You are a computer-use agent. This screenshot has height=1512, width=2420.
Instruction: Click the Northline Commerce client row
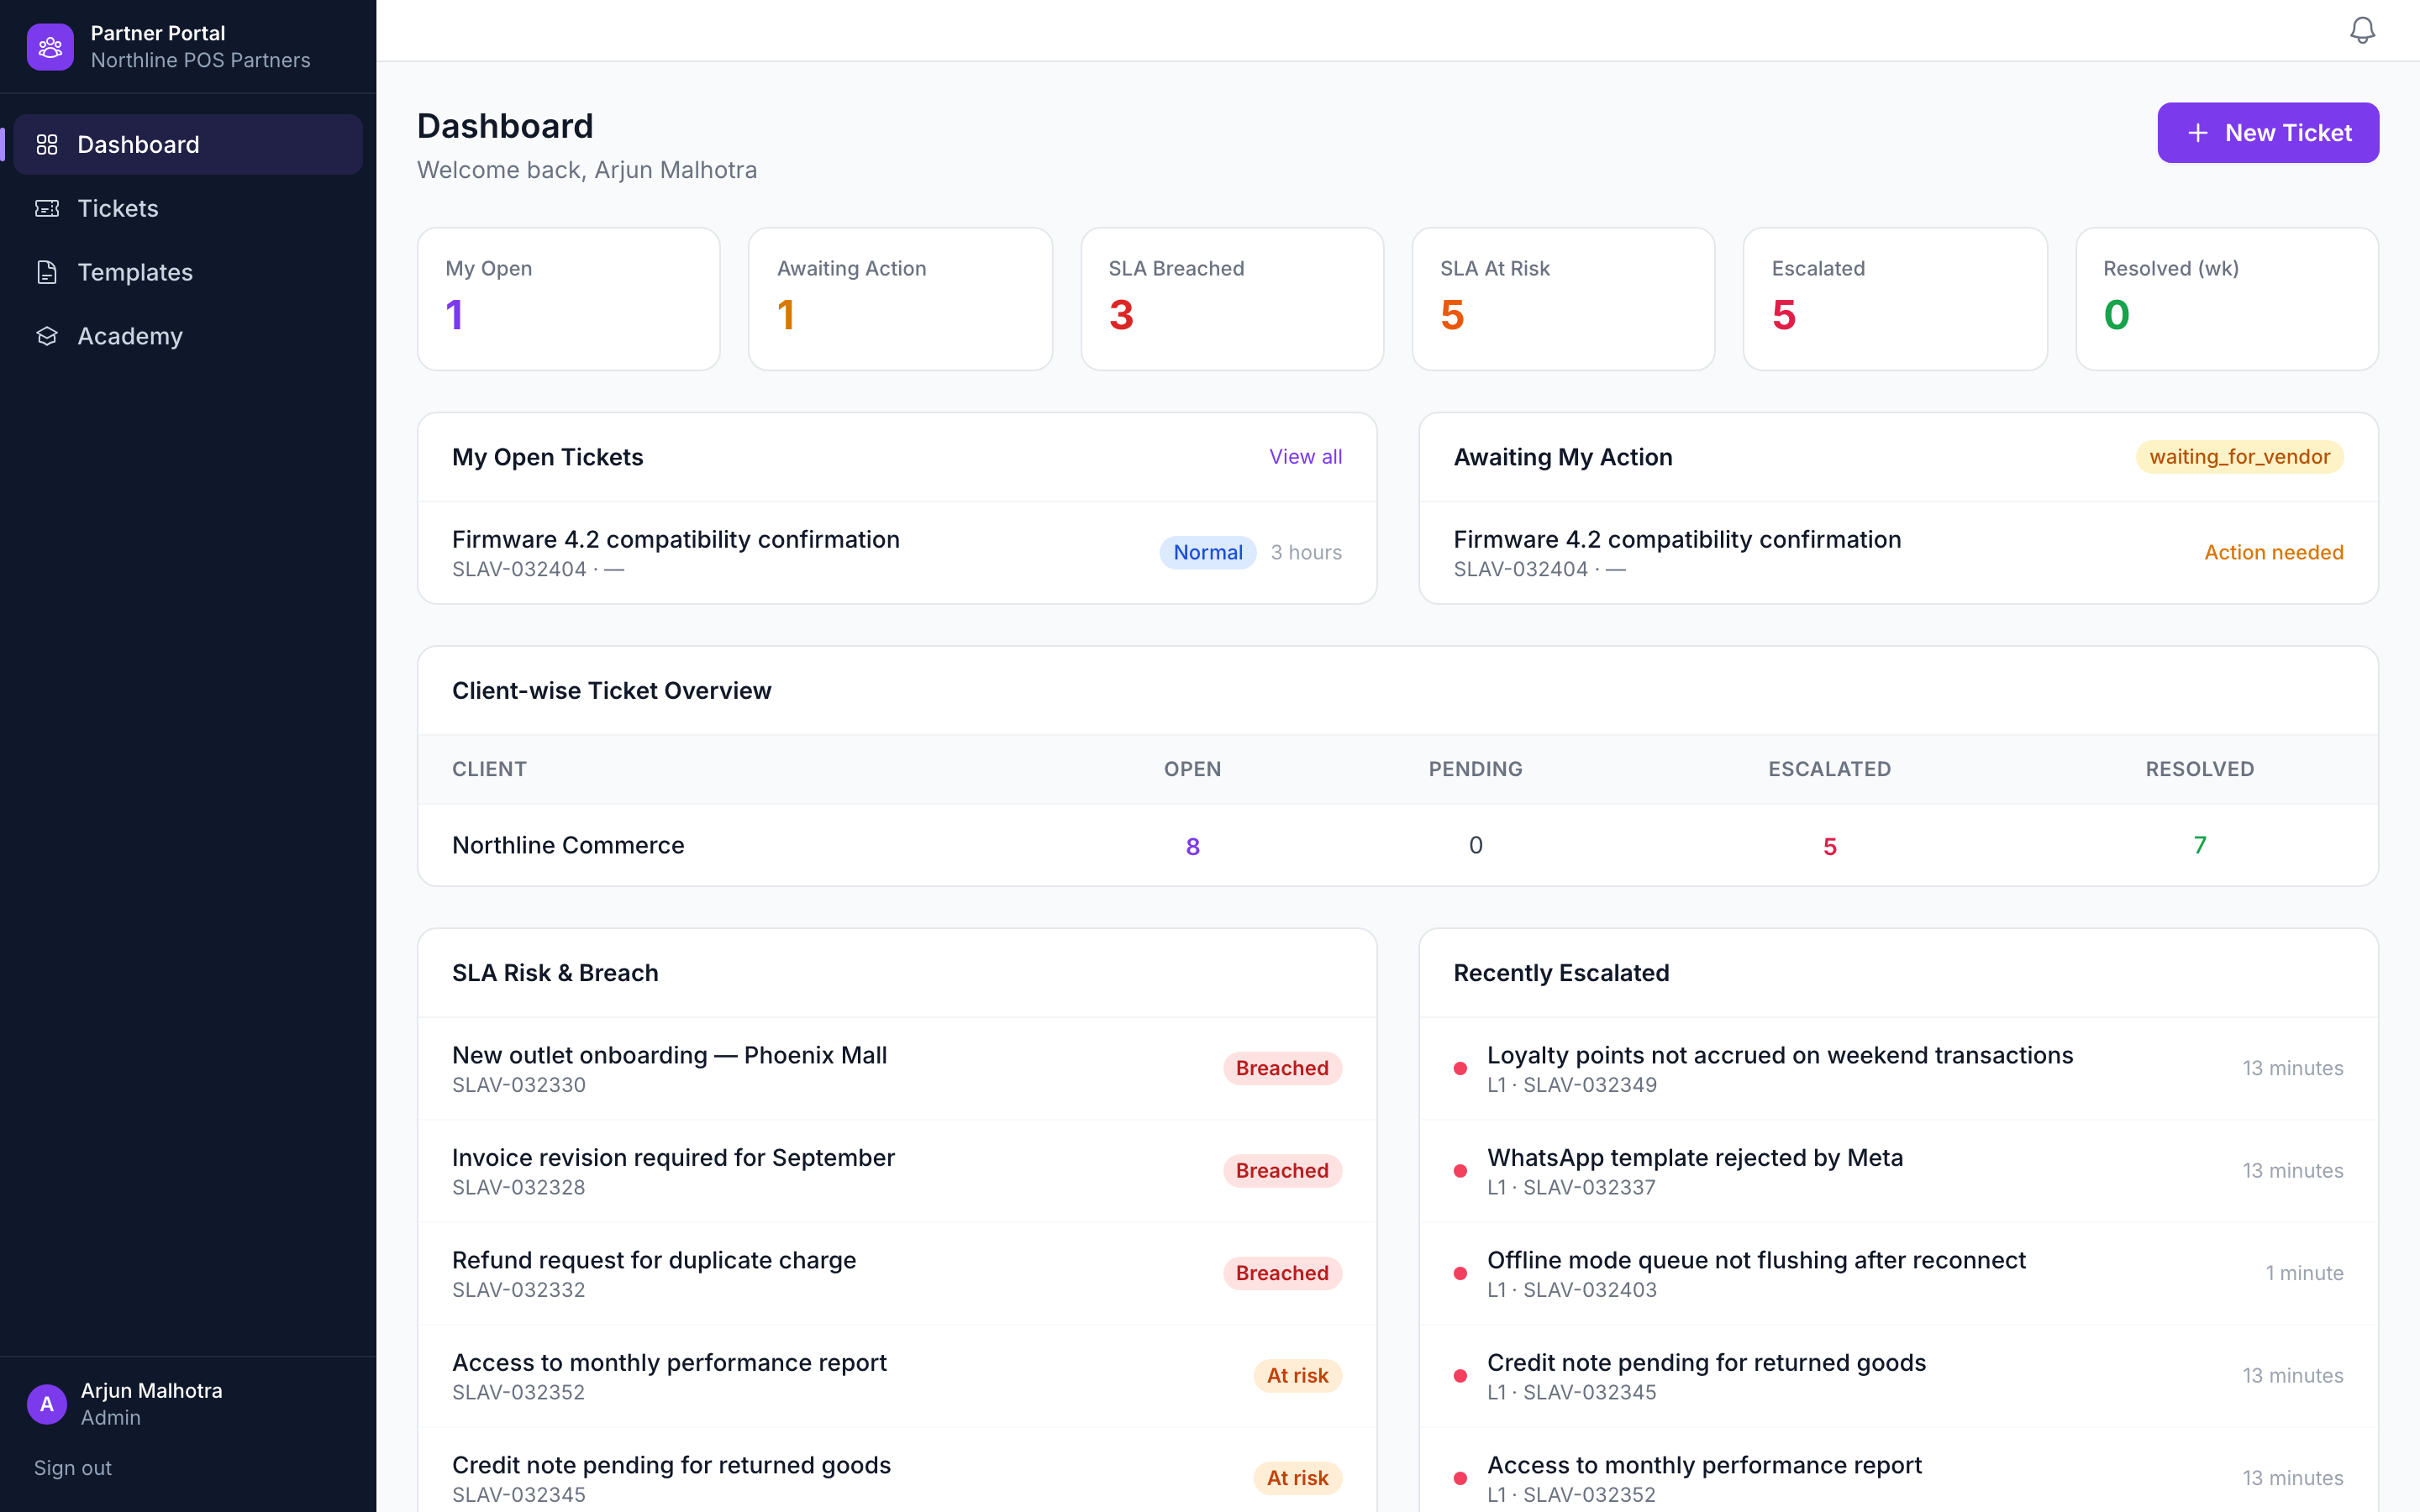click(x=1398, y=845)
